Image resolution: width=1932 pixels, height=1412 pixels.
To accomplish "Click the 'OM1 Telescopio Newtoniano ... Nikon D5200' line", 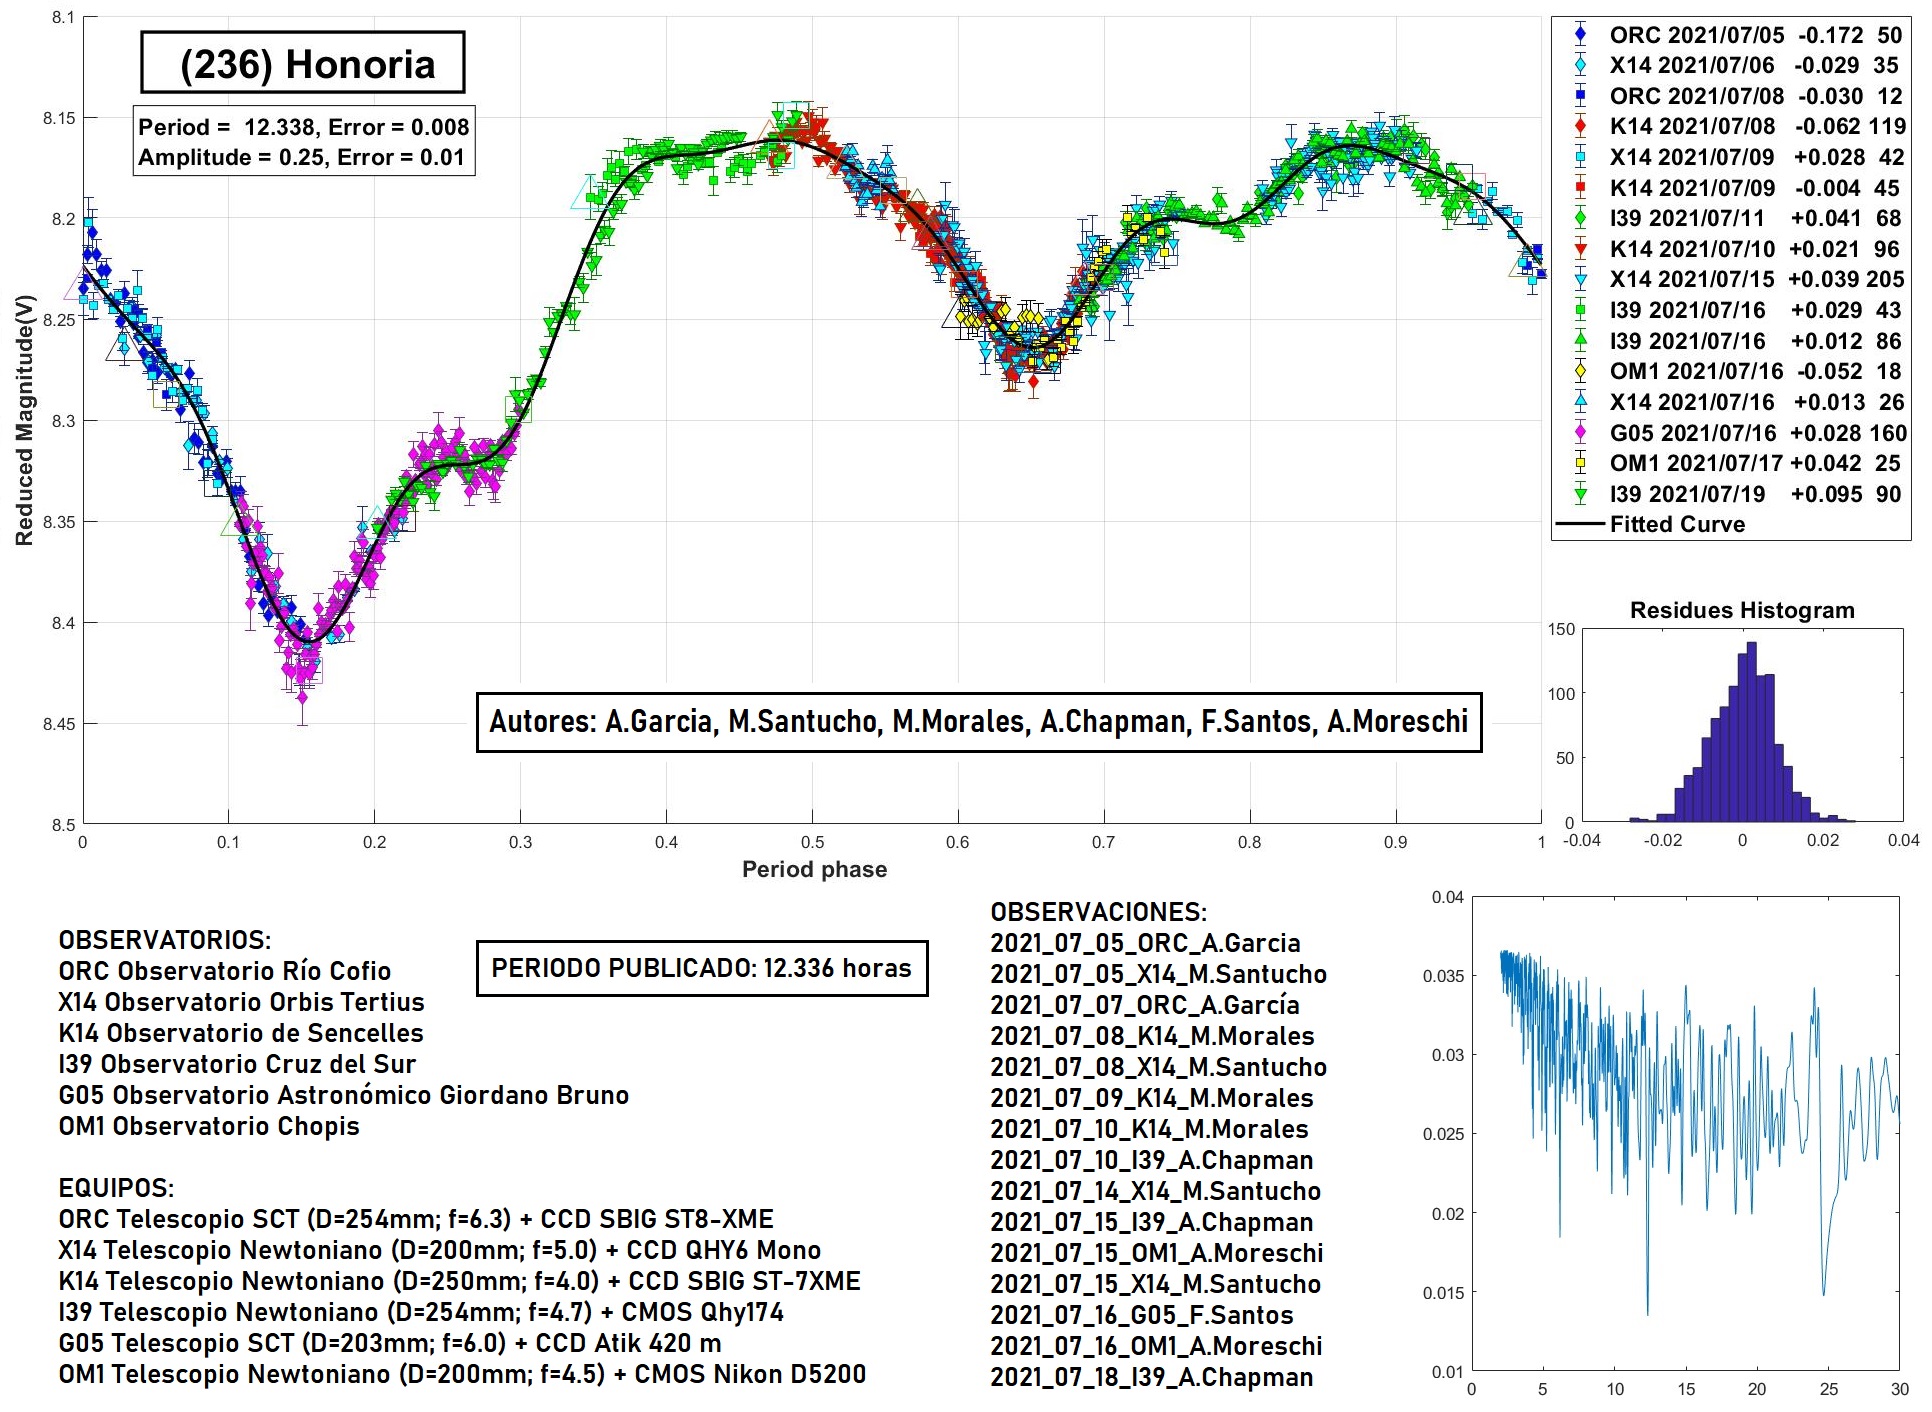I will point(462,1374).
